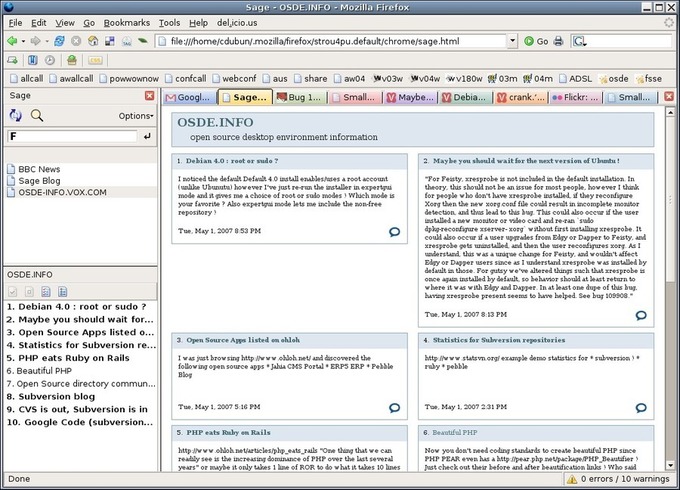Click the Print icon beside Go
Image resolution: width=680 pixels, height=490 pixels.
[x=559, y=41]
